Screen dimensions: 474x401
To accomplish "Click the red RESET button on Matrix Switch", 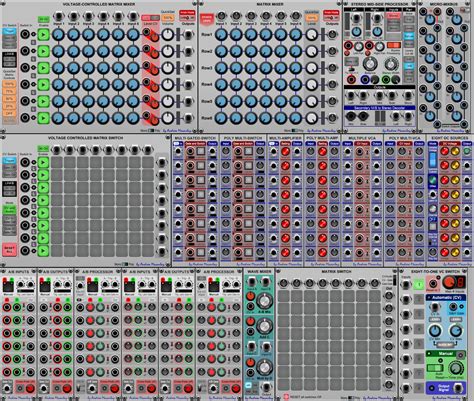I will pos(286,397).
